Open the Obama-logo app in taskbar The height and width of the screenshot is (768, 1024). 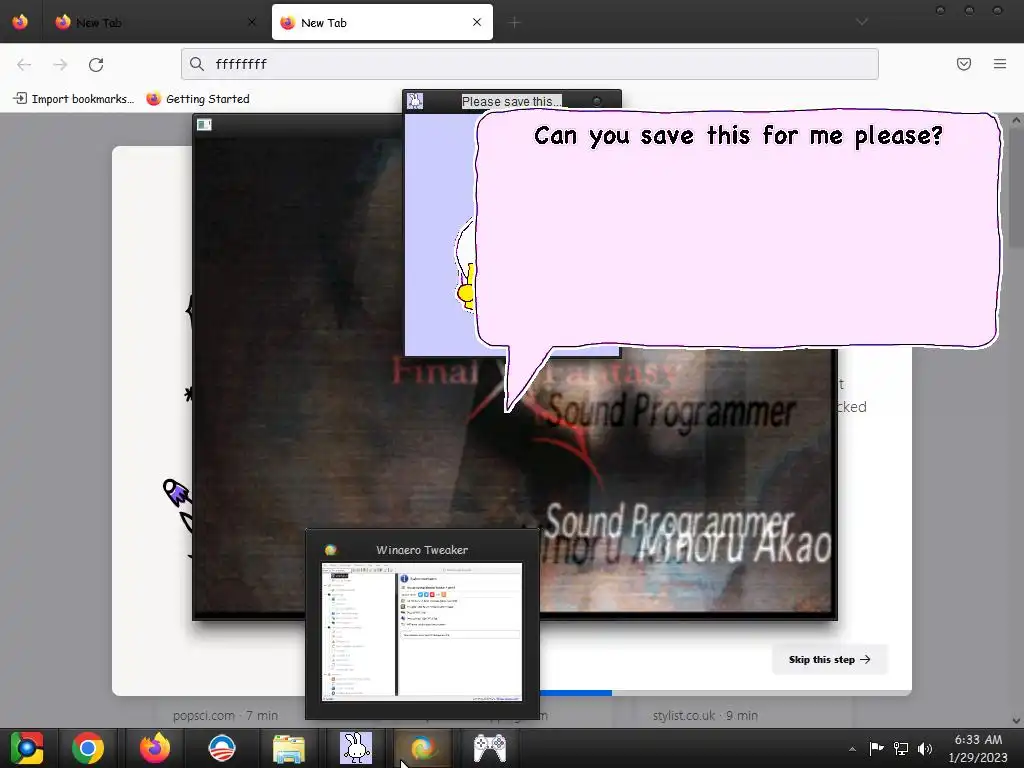click(221, 748)
